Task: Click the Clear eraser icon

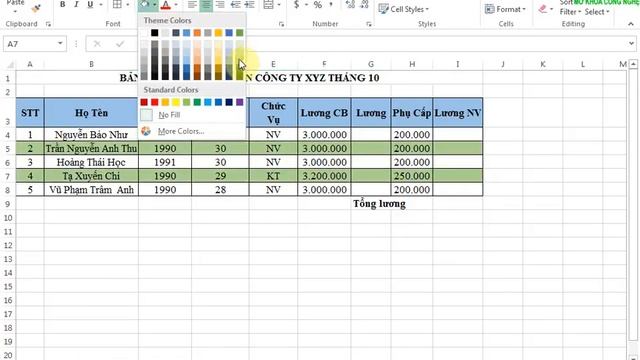Action: click(543, 9)
